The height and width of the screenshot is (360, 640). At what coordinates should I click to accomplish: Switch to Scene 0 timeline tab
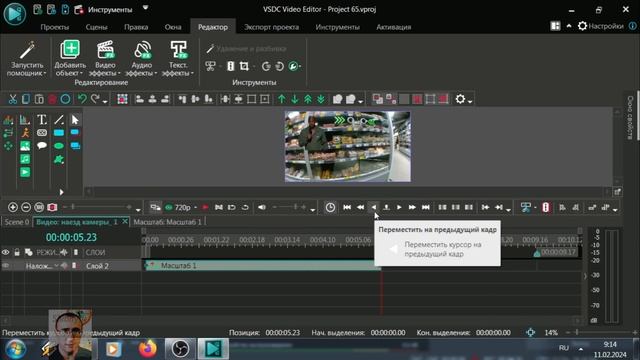(17, 222)
